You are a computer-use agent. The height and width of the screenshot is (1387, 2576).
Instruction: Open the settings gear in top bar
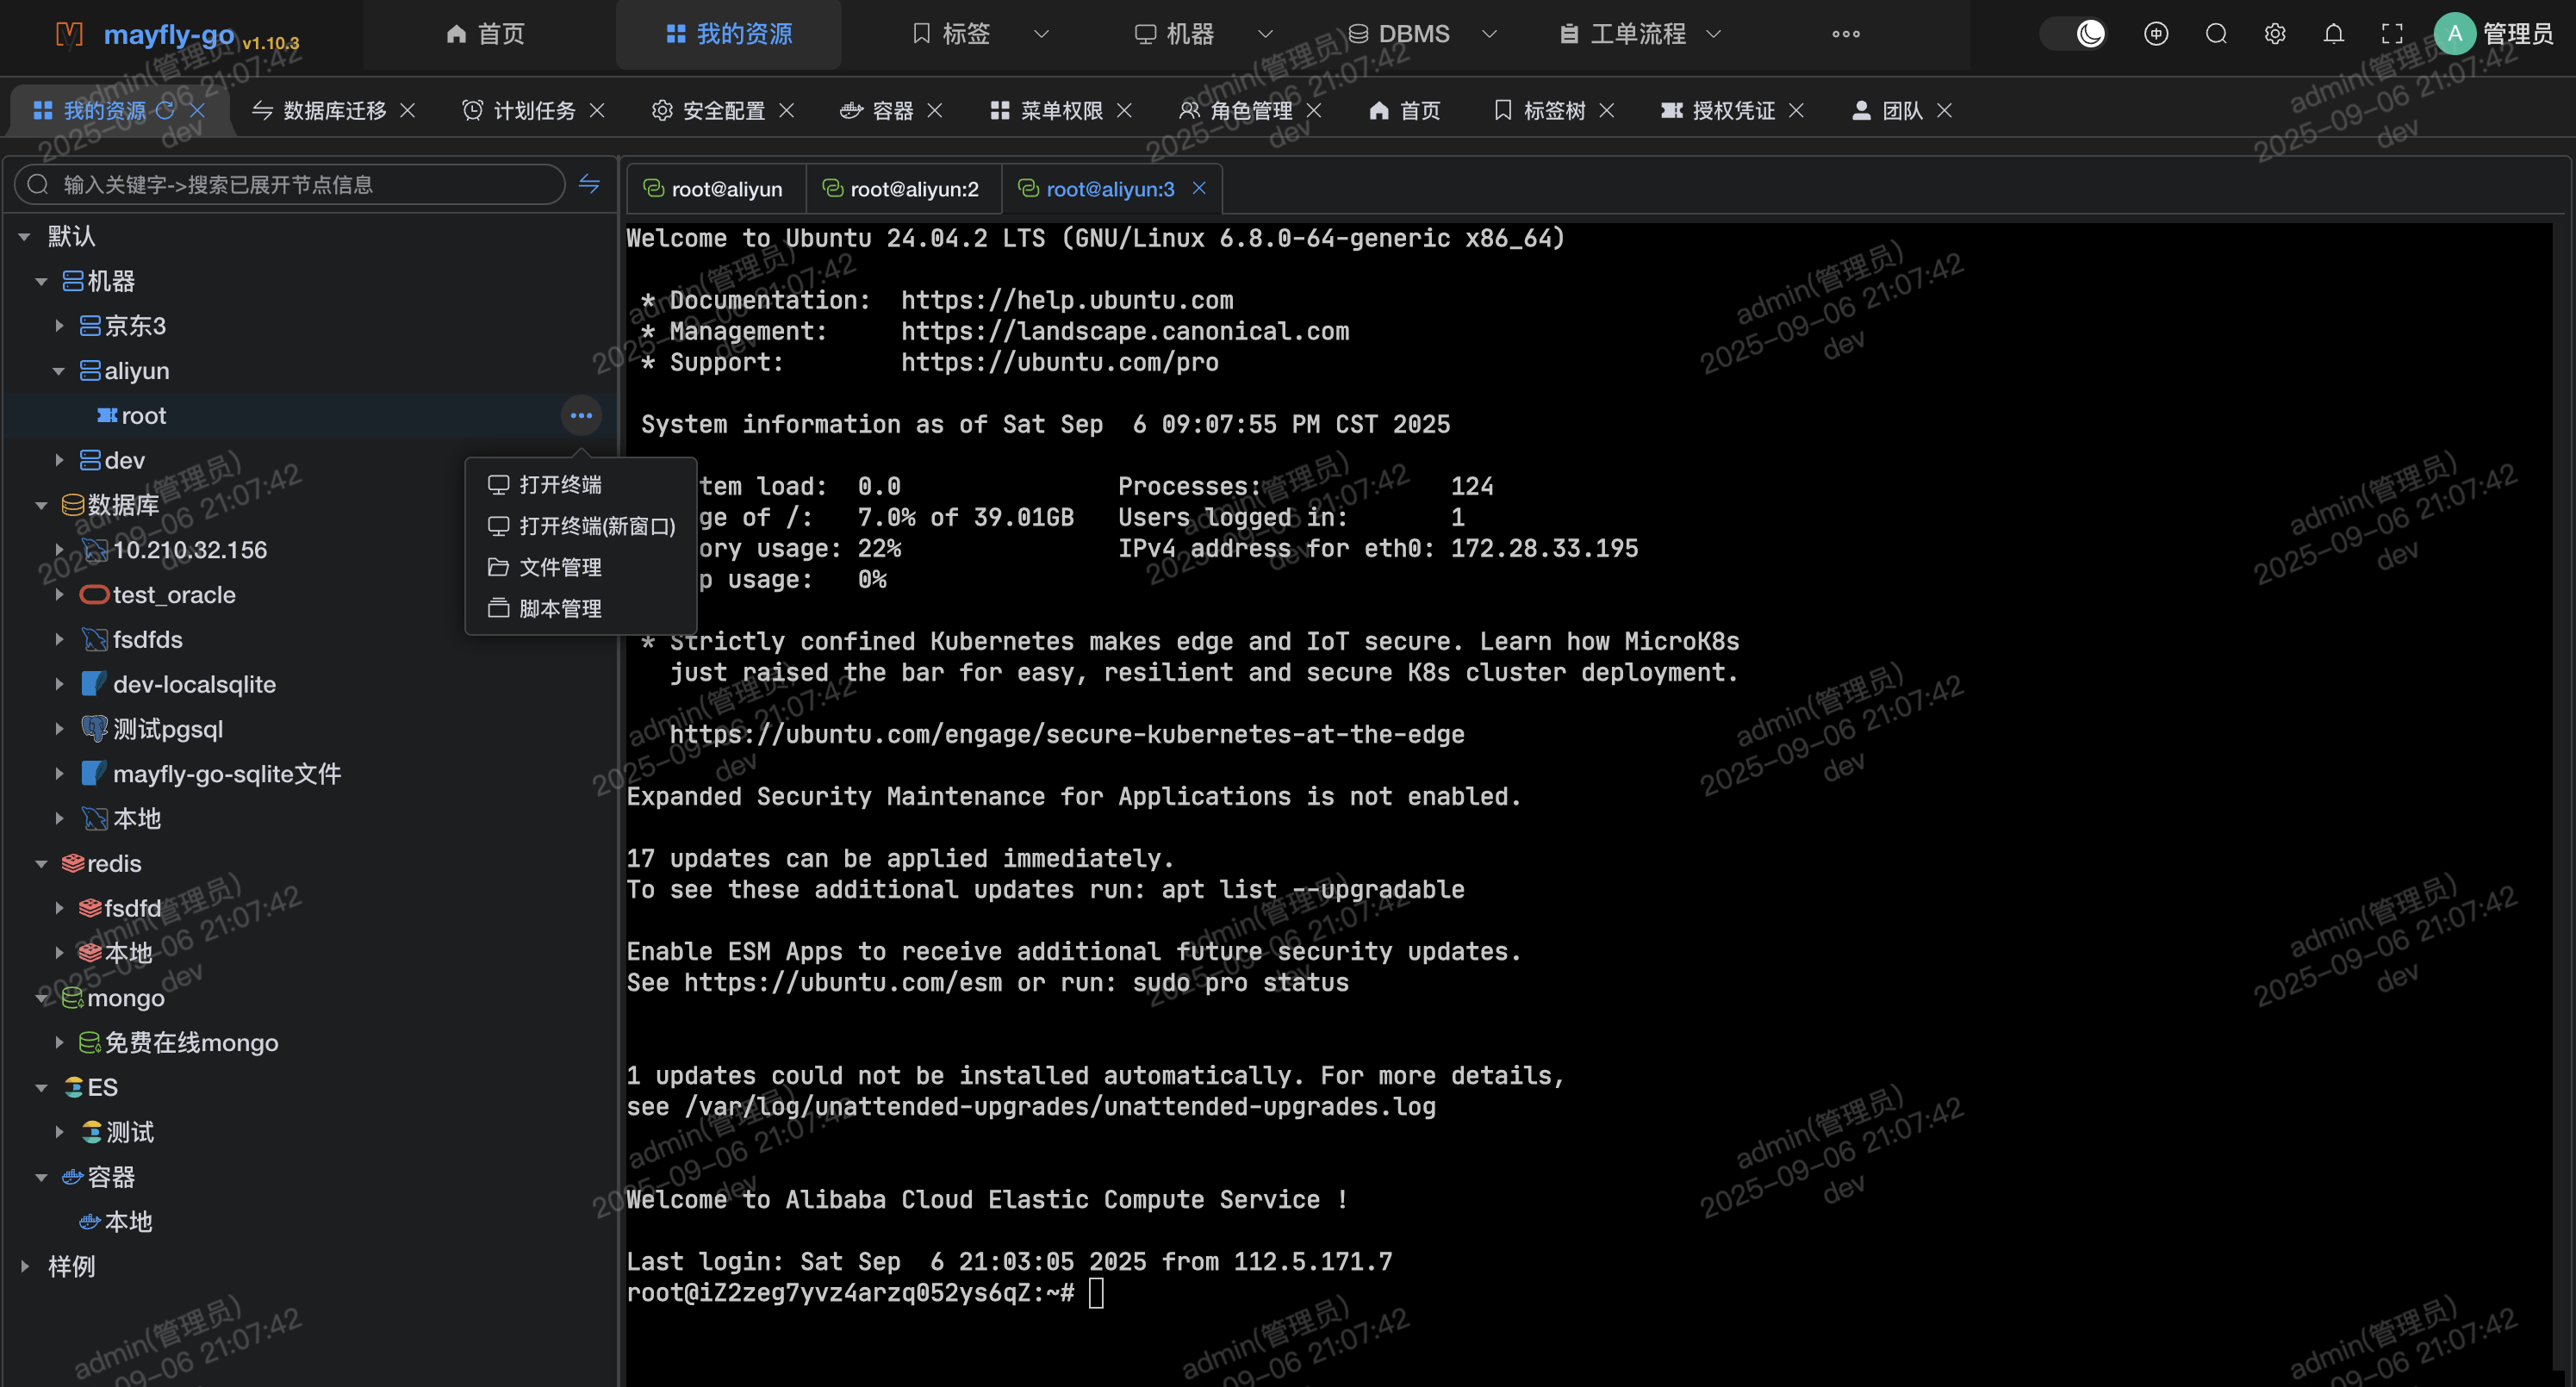click(x=2275, y=34)
